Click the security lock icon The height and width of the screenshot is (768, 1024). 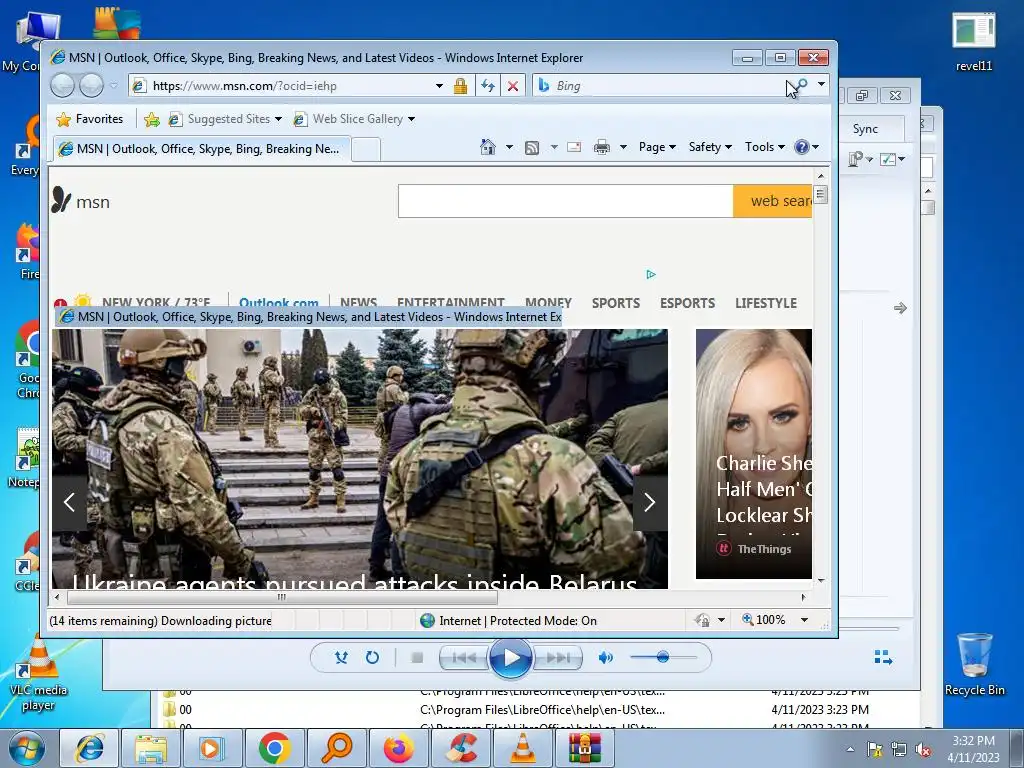point(460,86)
